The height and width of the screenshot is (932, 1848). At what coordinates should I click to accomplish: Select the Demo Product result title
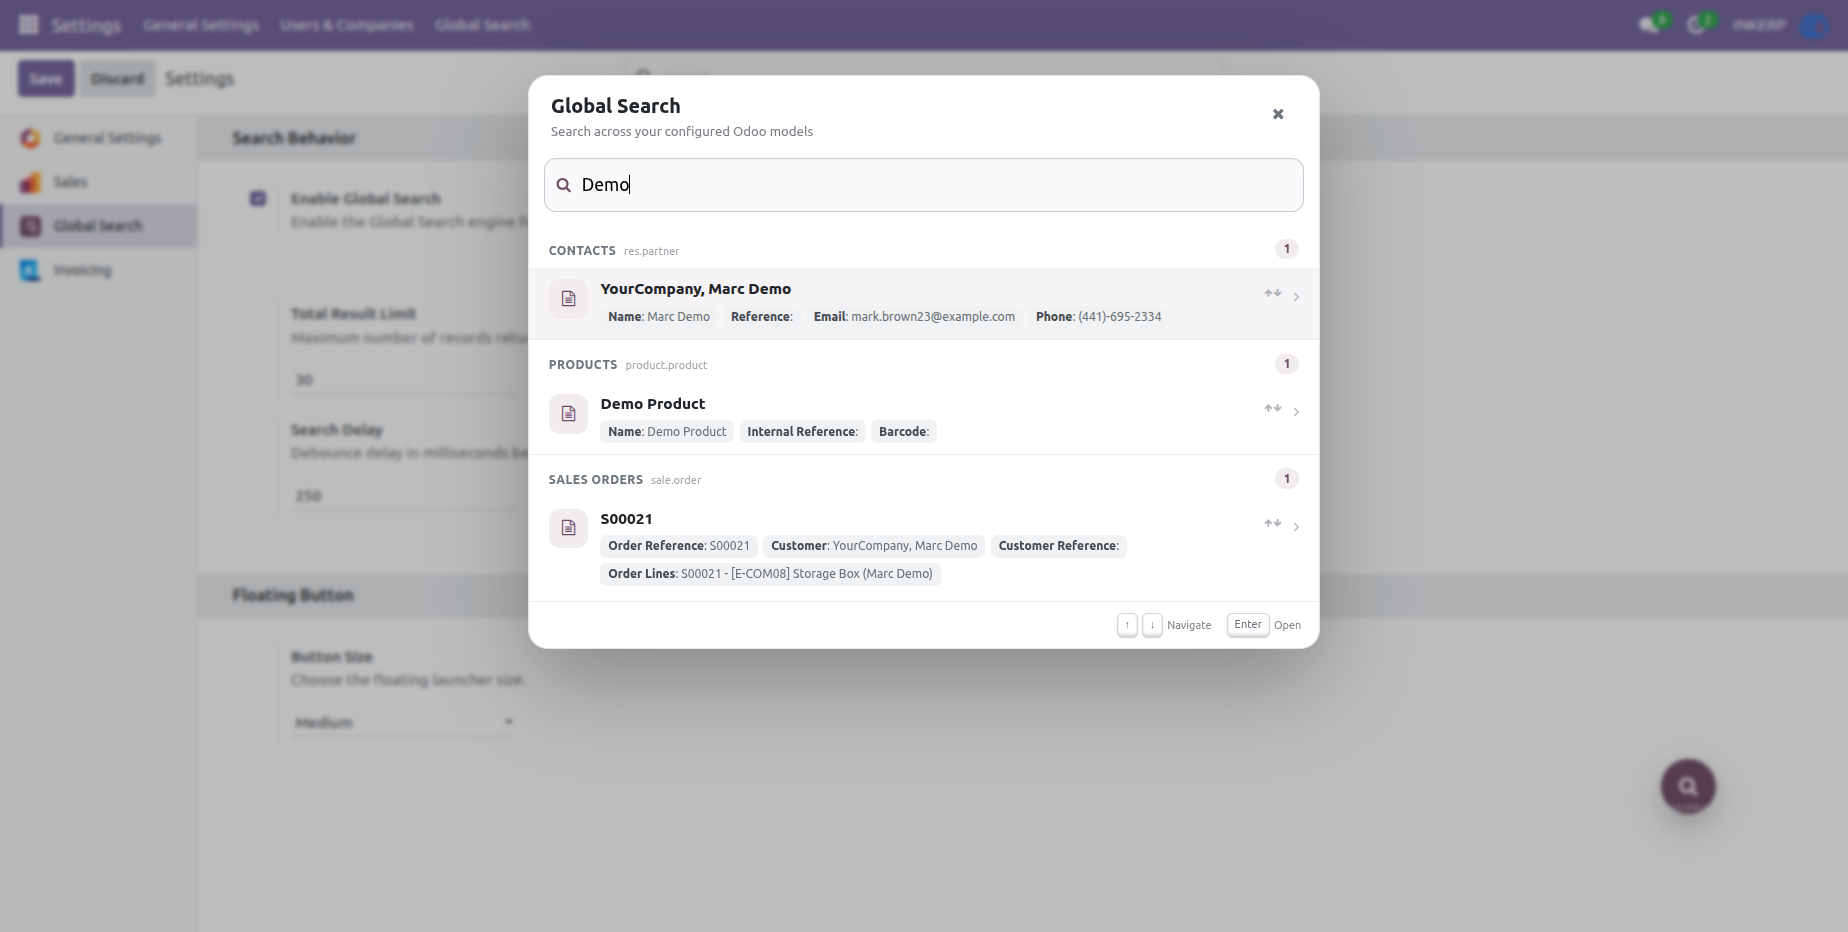coord(653,404)
